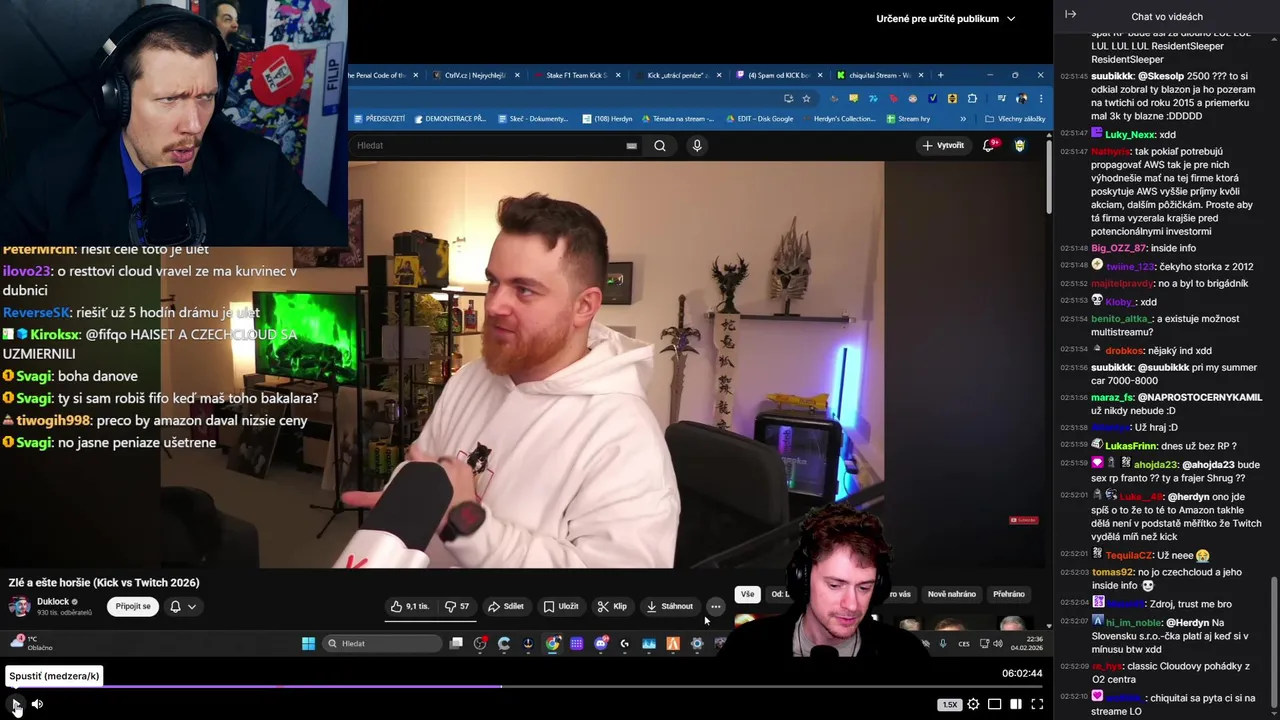
Task: Click the Uložit save button
Action: click(561, 606)
